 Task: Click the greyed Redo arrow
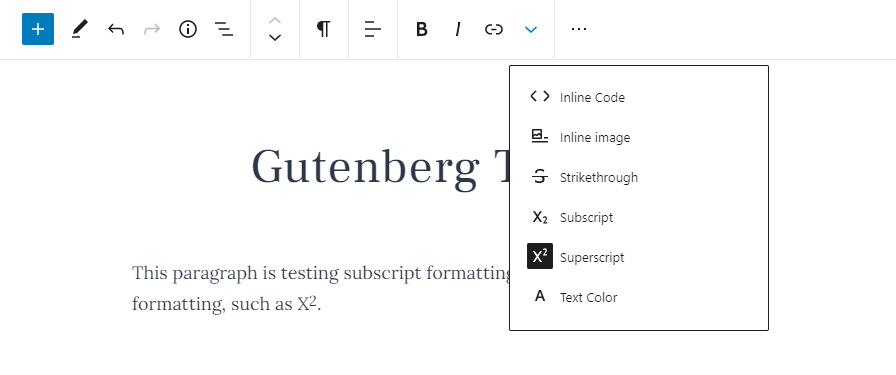point(152,29)
